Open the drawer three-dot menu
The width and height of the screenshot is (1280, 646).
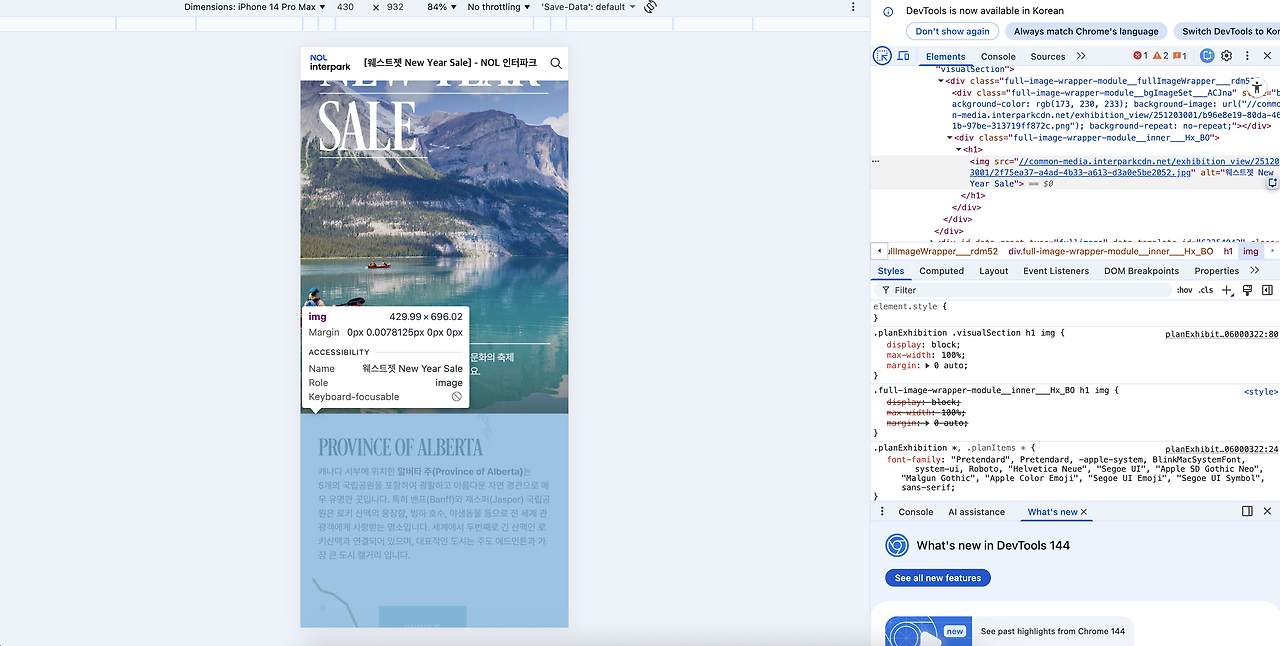point(882,511)
